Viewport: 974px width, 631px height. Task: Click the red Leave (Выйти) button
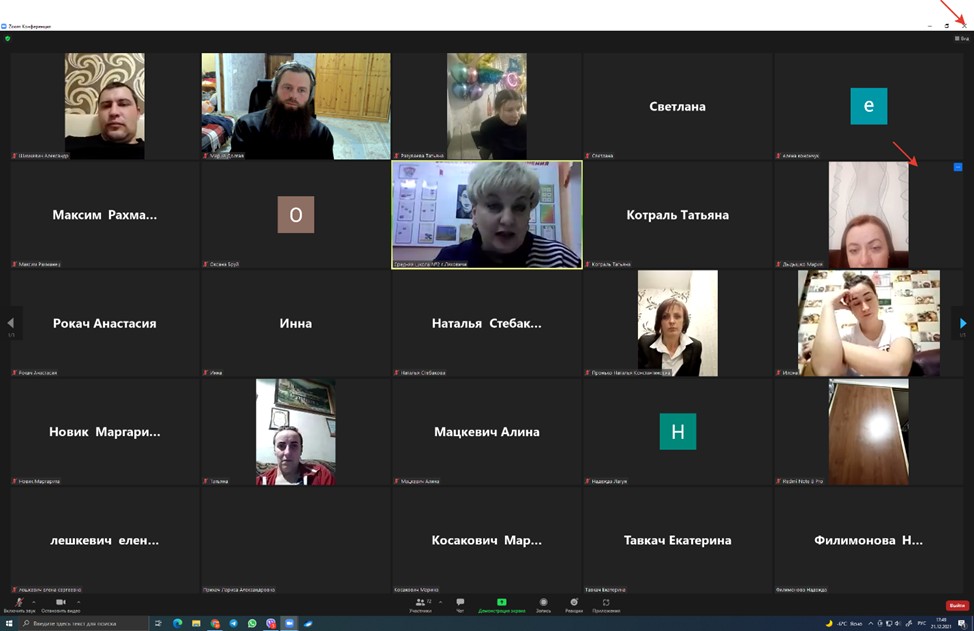click(x=957, y=605)
